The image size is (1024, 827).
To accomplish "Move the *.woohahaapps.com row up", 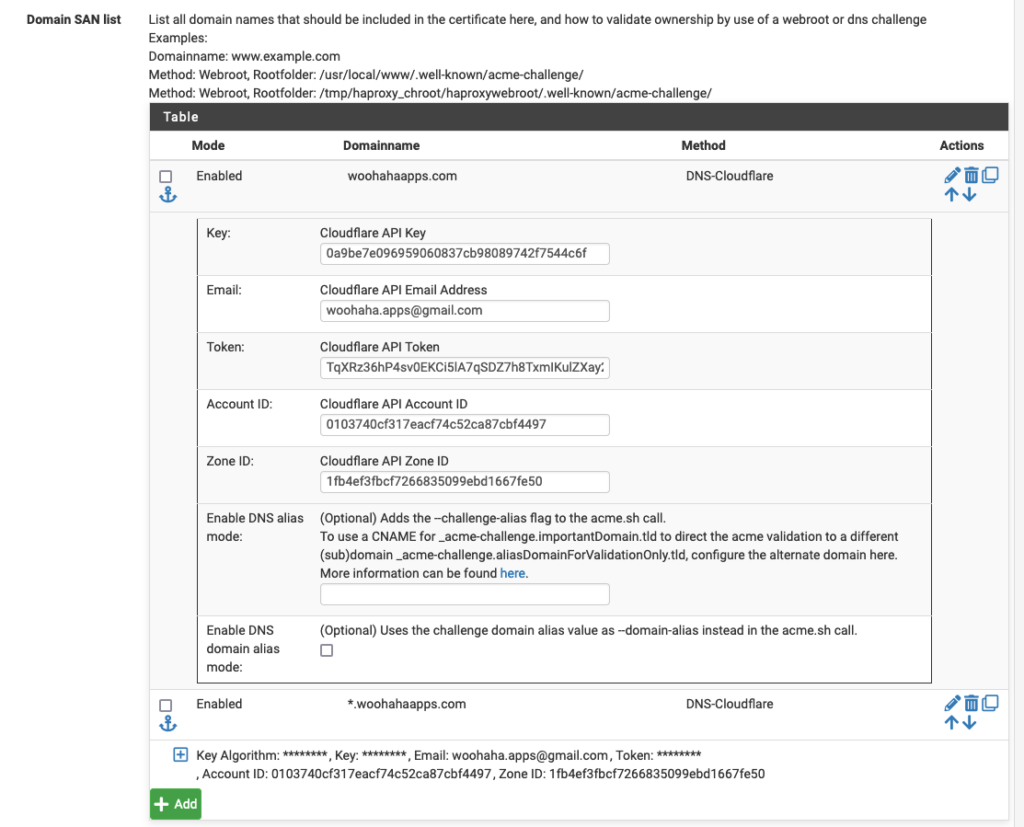I will click(x=952, y=722).
